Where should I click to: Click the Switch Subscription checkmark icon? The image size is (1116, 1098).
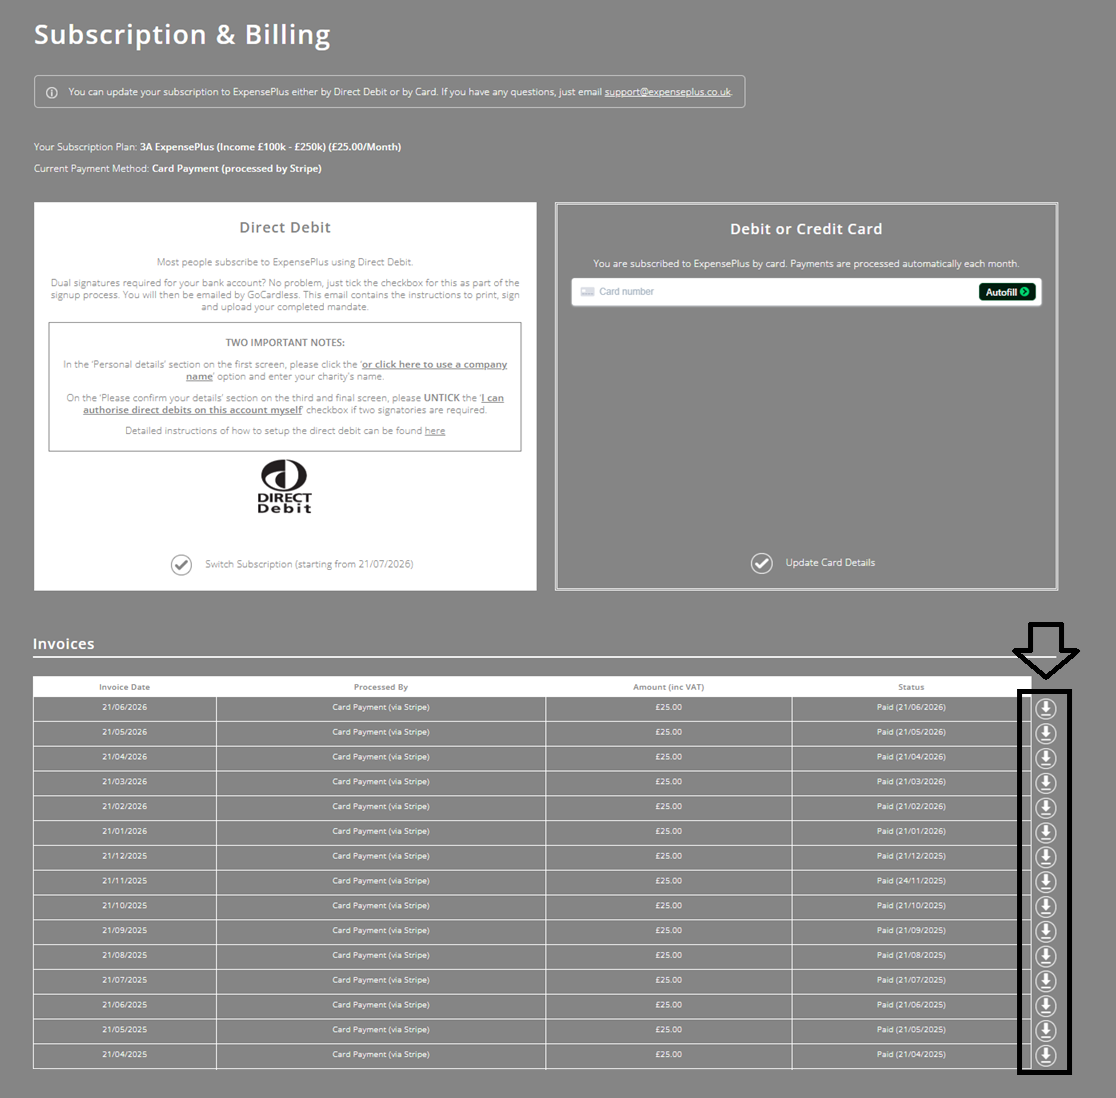(181, 565)
